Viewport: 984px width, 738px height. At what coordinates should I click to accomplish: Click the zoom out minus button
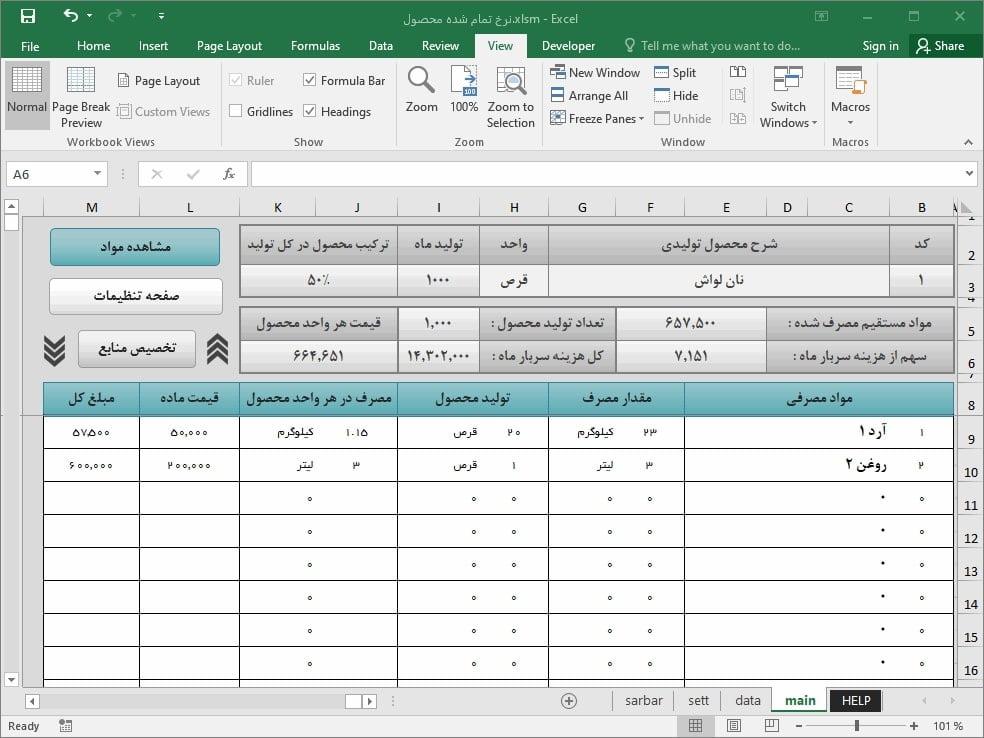pyautogui.click(x=799, y=726)
